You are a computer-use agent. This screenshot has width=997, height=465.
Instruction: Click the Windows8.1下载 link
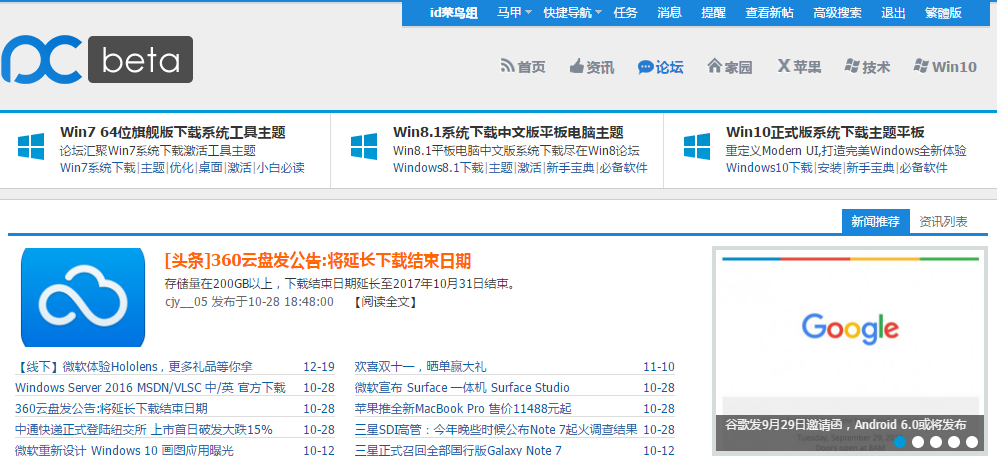tap(439, 168)
